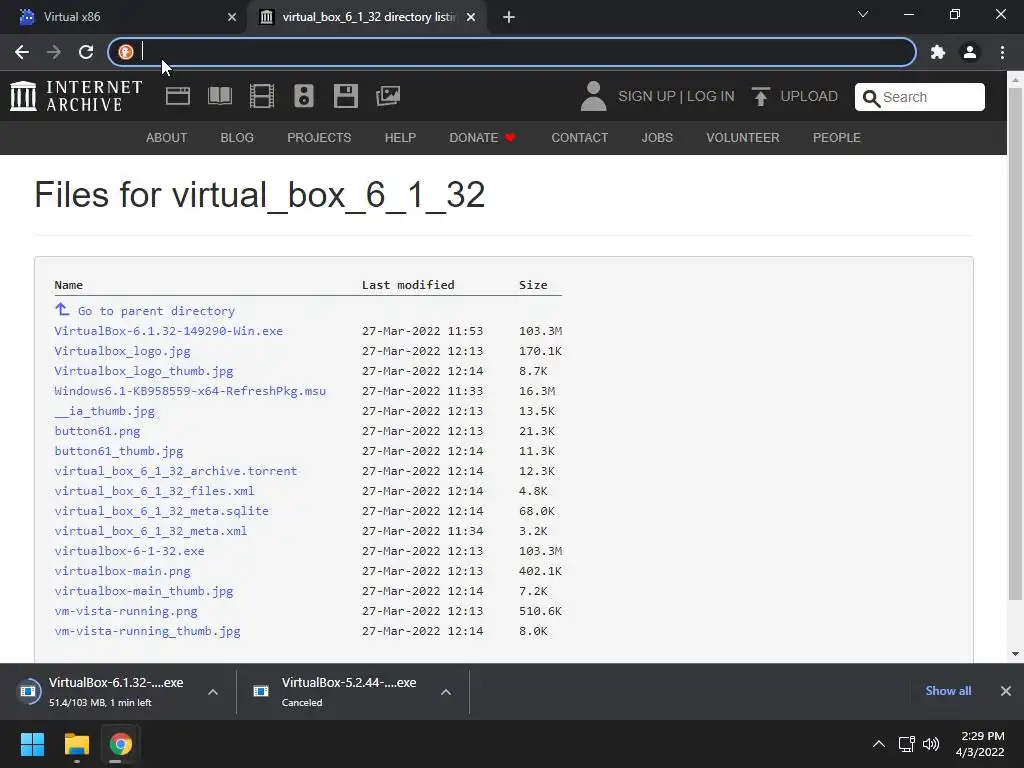This screenshot has width=1024, height=768.
Task: Open the Web (Wayback) icon in Archive toolbar
Action: coord(178,96)
